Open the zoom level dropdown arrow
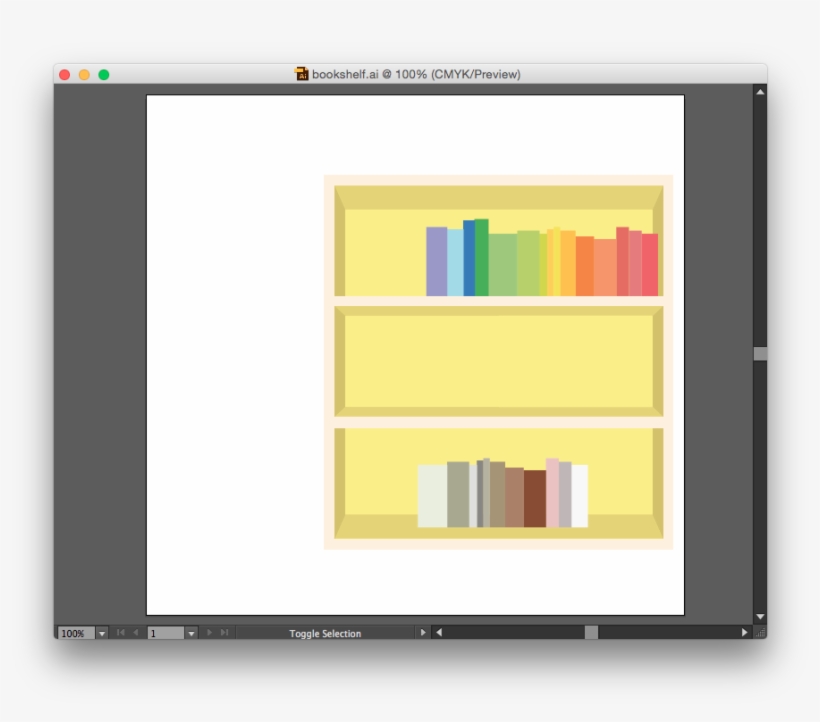This screenshot has height=722, width=820. coord(102,633)
